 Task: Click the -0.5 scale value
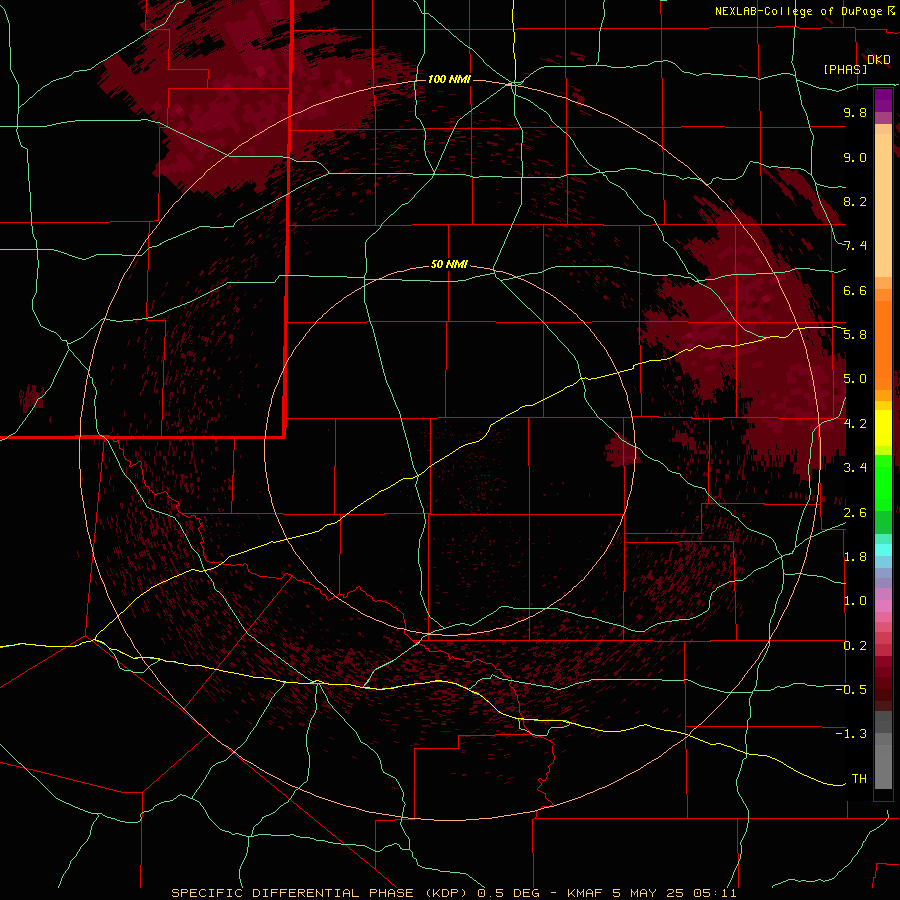click(851, 690)
